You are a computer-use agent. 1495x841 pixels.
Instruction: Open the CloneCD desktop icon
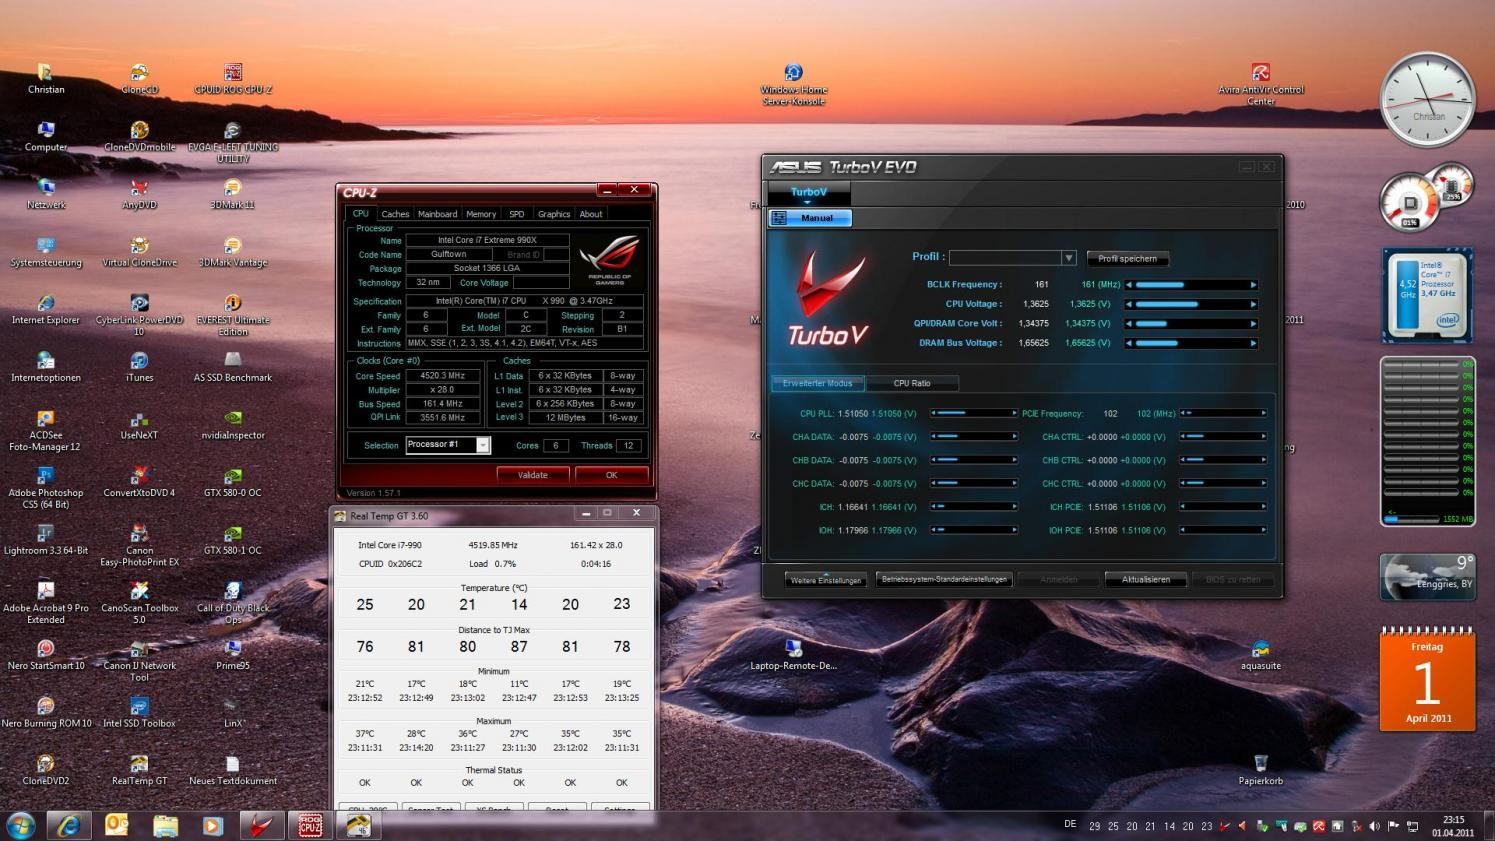click(x=139, y=79)
